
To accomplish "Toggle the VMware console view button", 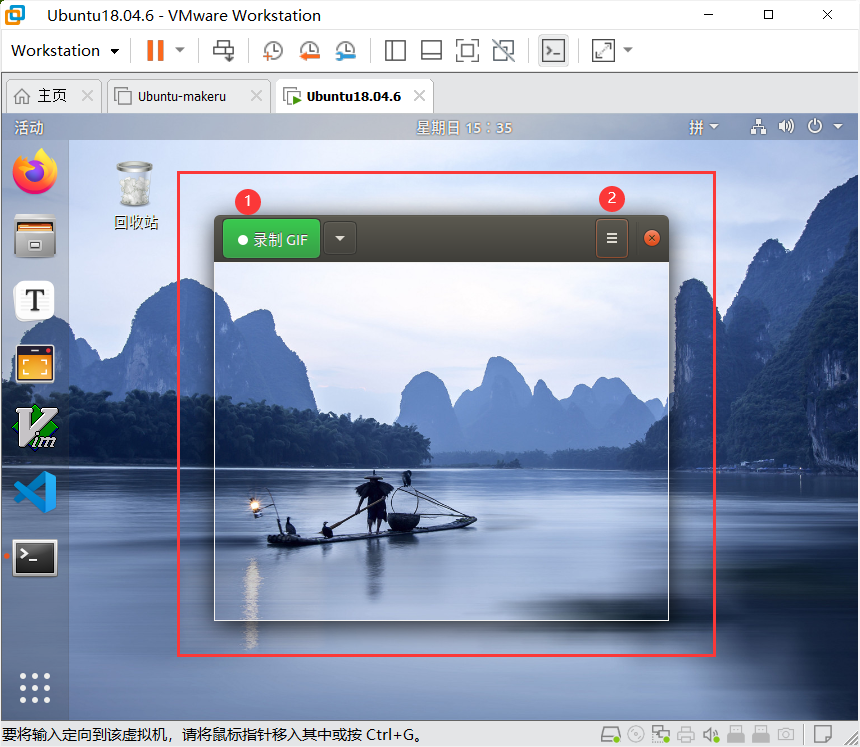I will pos(553,50).
